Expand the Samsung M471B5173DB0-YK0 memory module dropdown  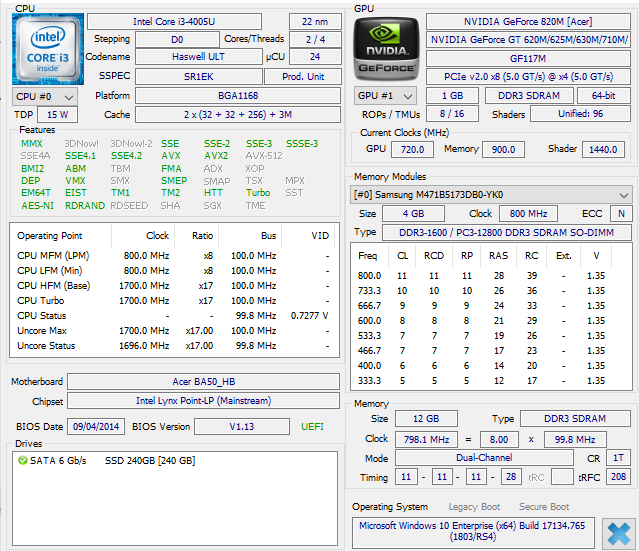[x=491, y=195]
